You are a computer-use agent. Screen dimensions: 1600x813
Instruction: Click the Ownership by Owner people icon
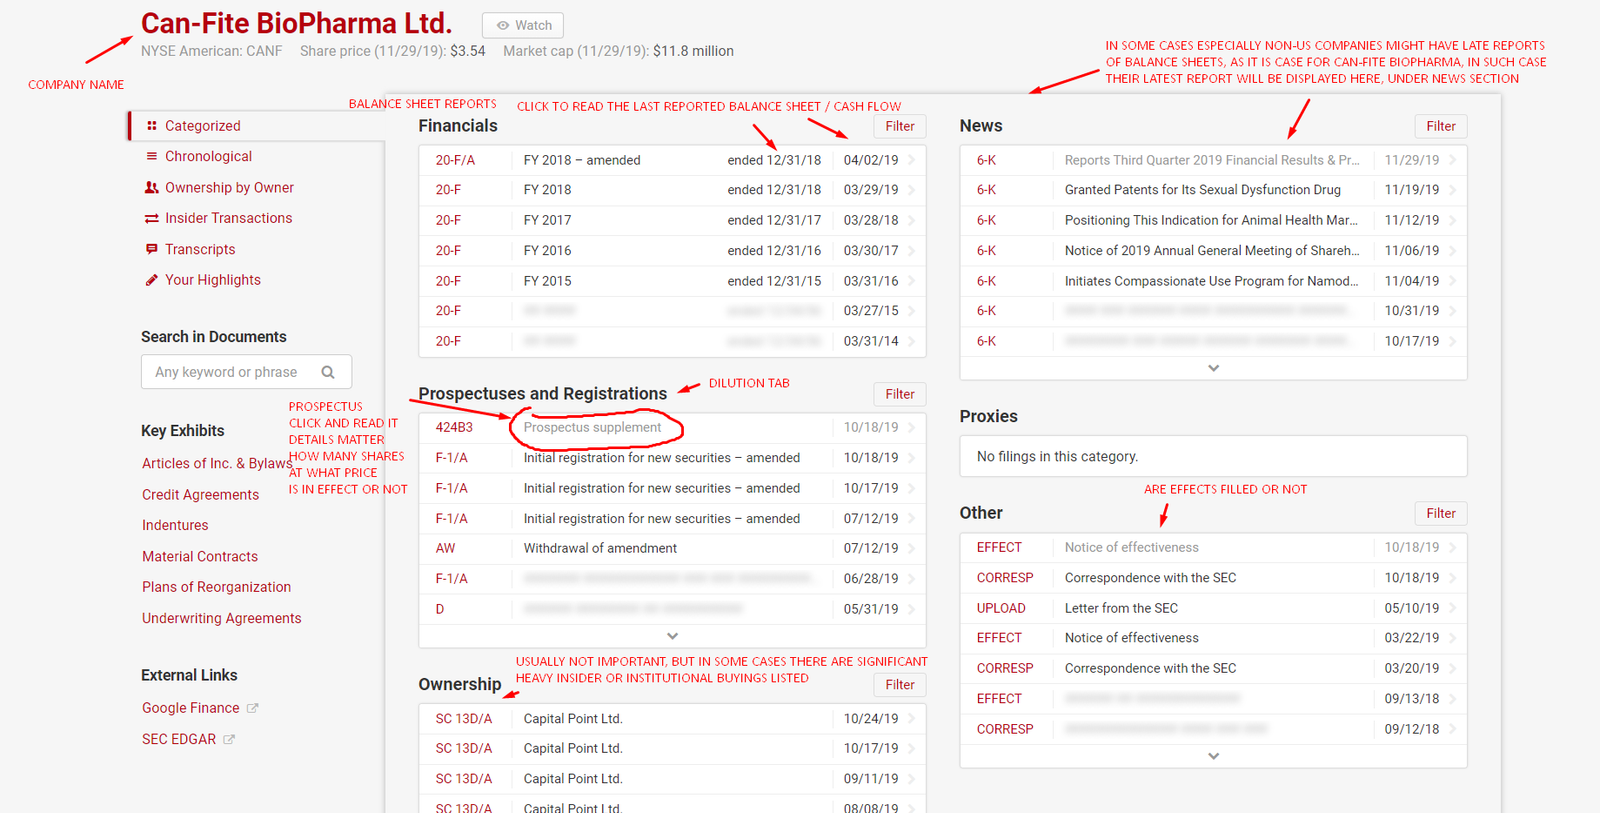click(x=152, y=188)
